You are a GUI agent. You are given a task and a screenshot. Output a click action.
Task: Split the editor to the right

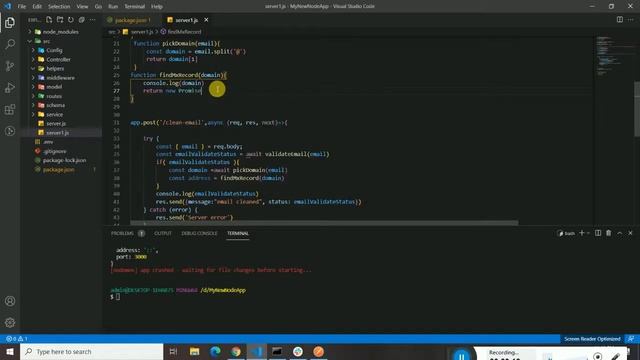(620, 20)
